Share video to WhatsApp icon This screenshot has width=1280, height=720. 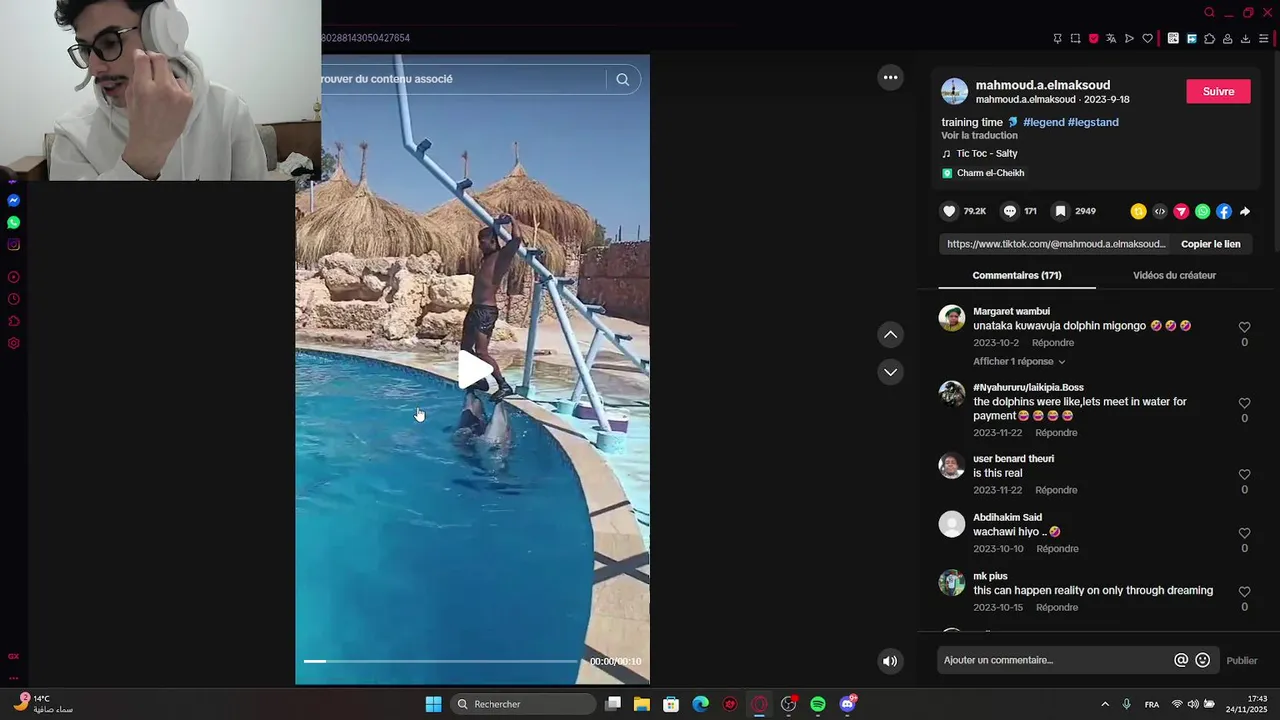(x=1202, y=212)
